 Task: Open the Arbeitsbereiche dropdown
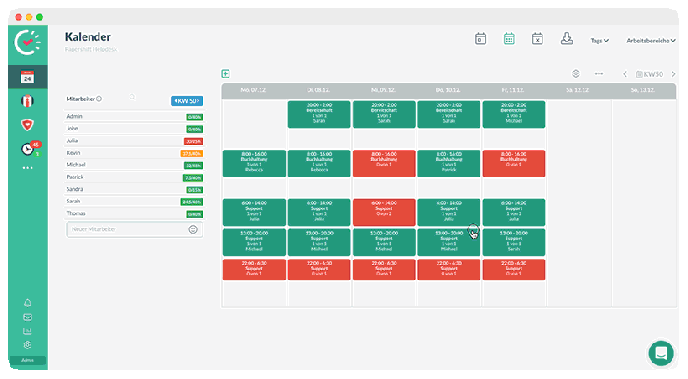coord(651,40)
